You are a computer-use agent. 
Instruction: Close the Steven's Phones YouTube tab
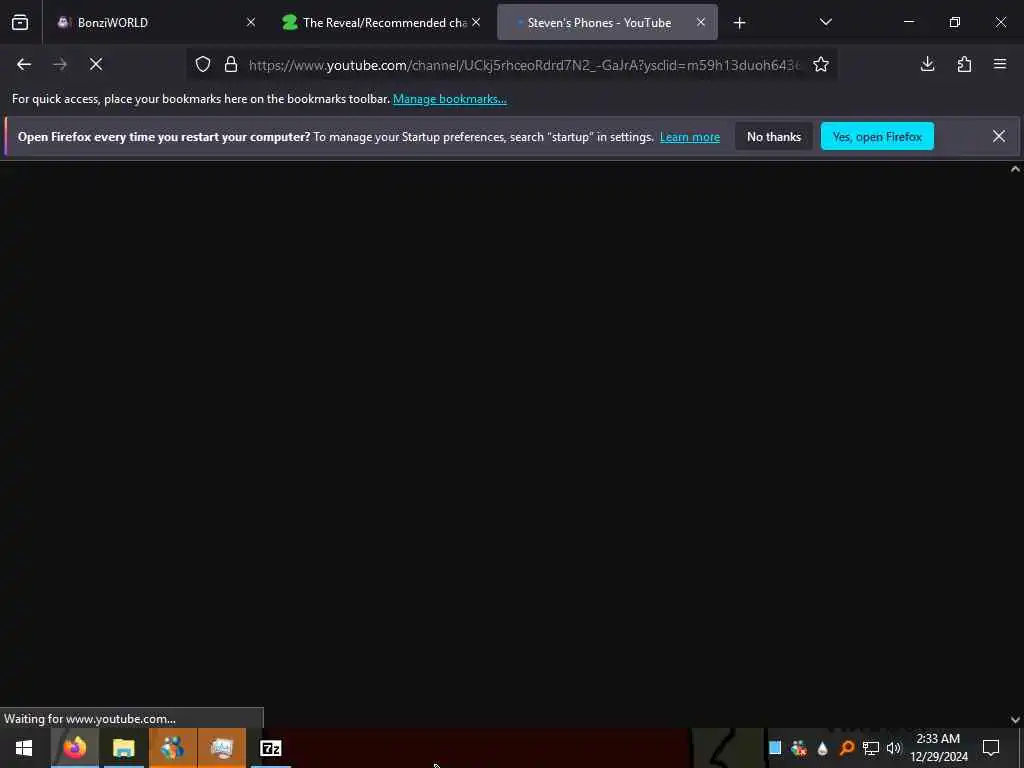coord(701,22)
